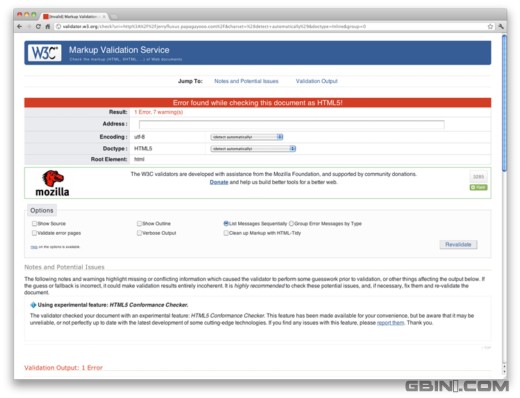520x398 pixels.
Task: Tick the Verbose Output checkbox
Action: pos(139,233)
